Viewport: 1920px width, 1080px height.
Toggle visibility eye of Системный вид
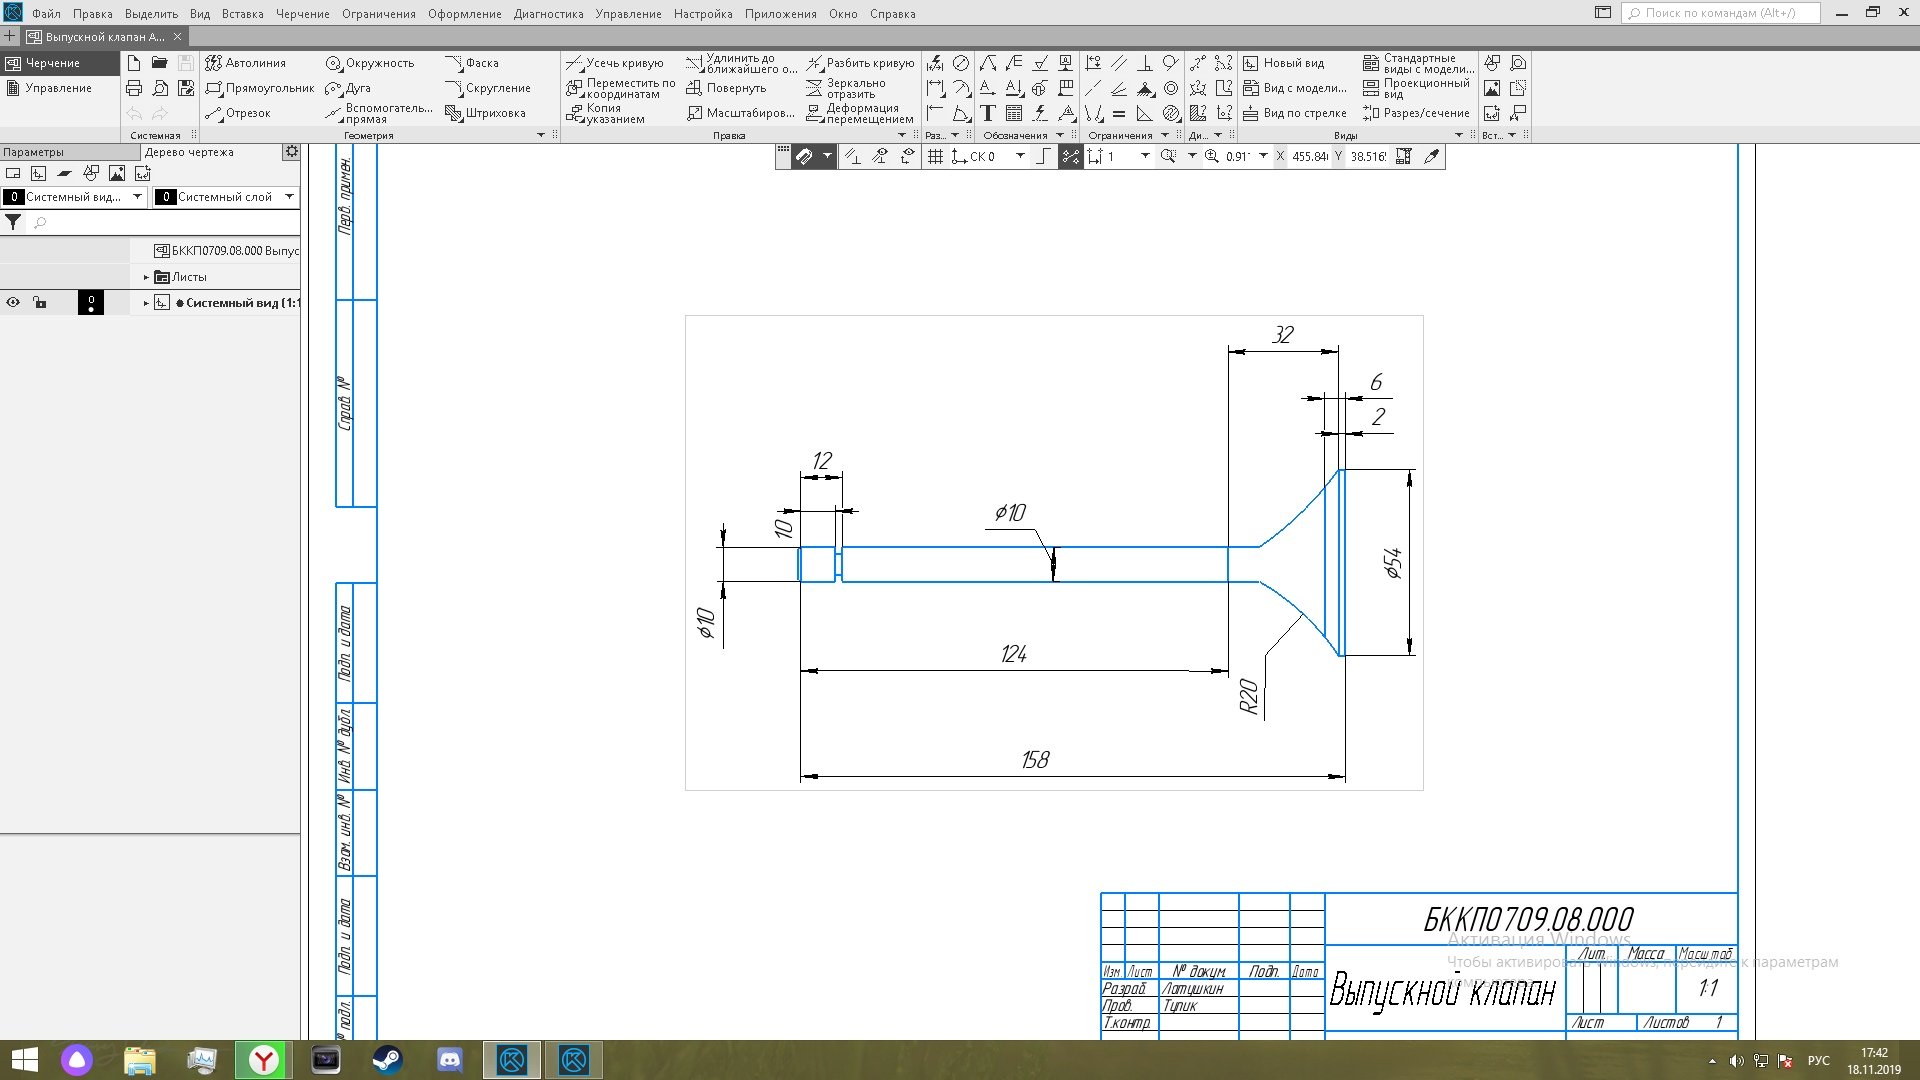(13, 302)
